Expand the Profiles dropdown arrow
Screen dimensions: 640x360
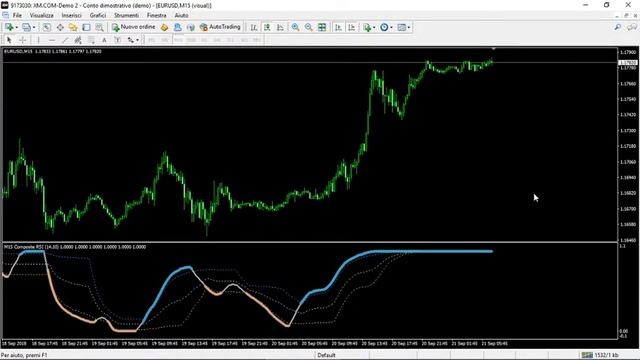pyautogui.click(x=34, y=27)
